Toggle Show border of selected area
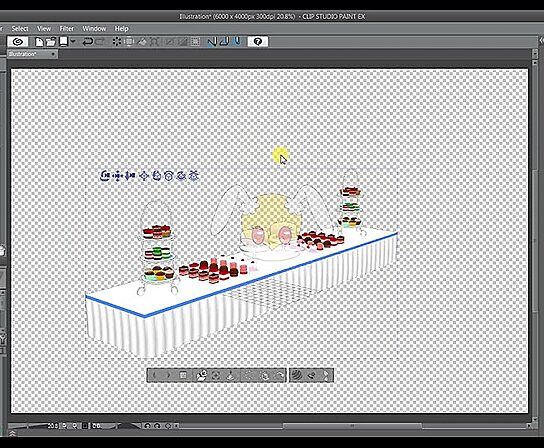This screenshot has width=544, height=448. pos(195,42)
